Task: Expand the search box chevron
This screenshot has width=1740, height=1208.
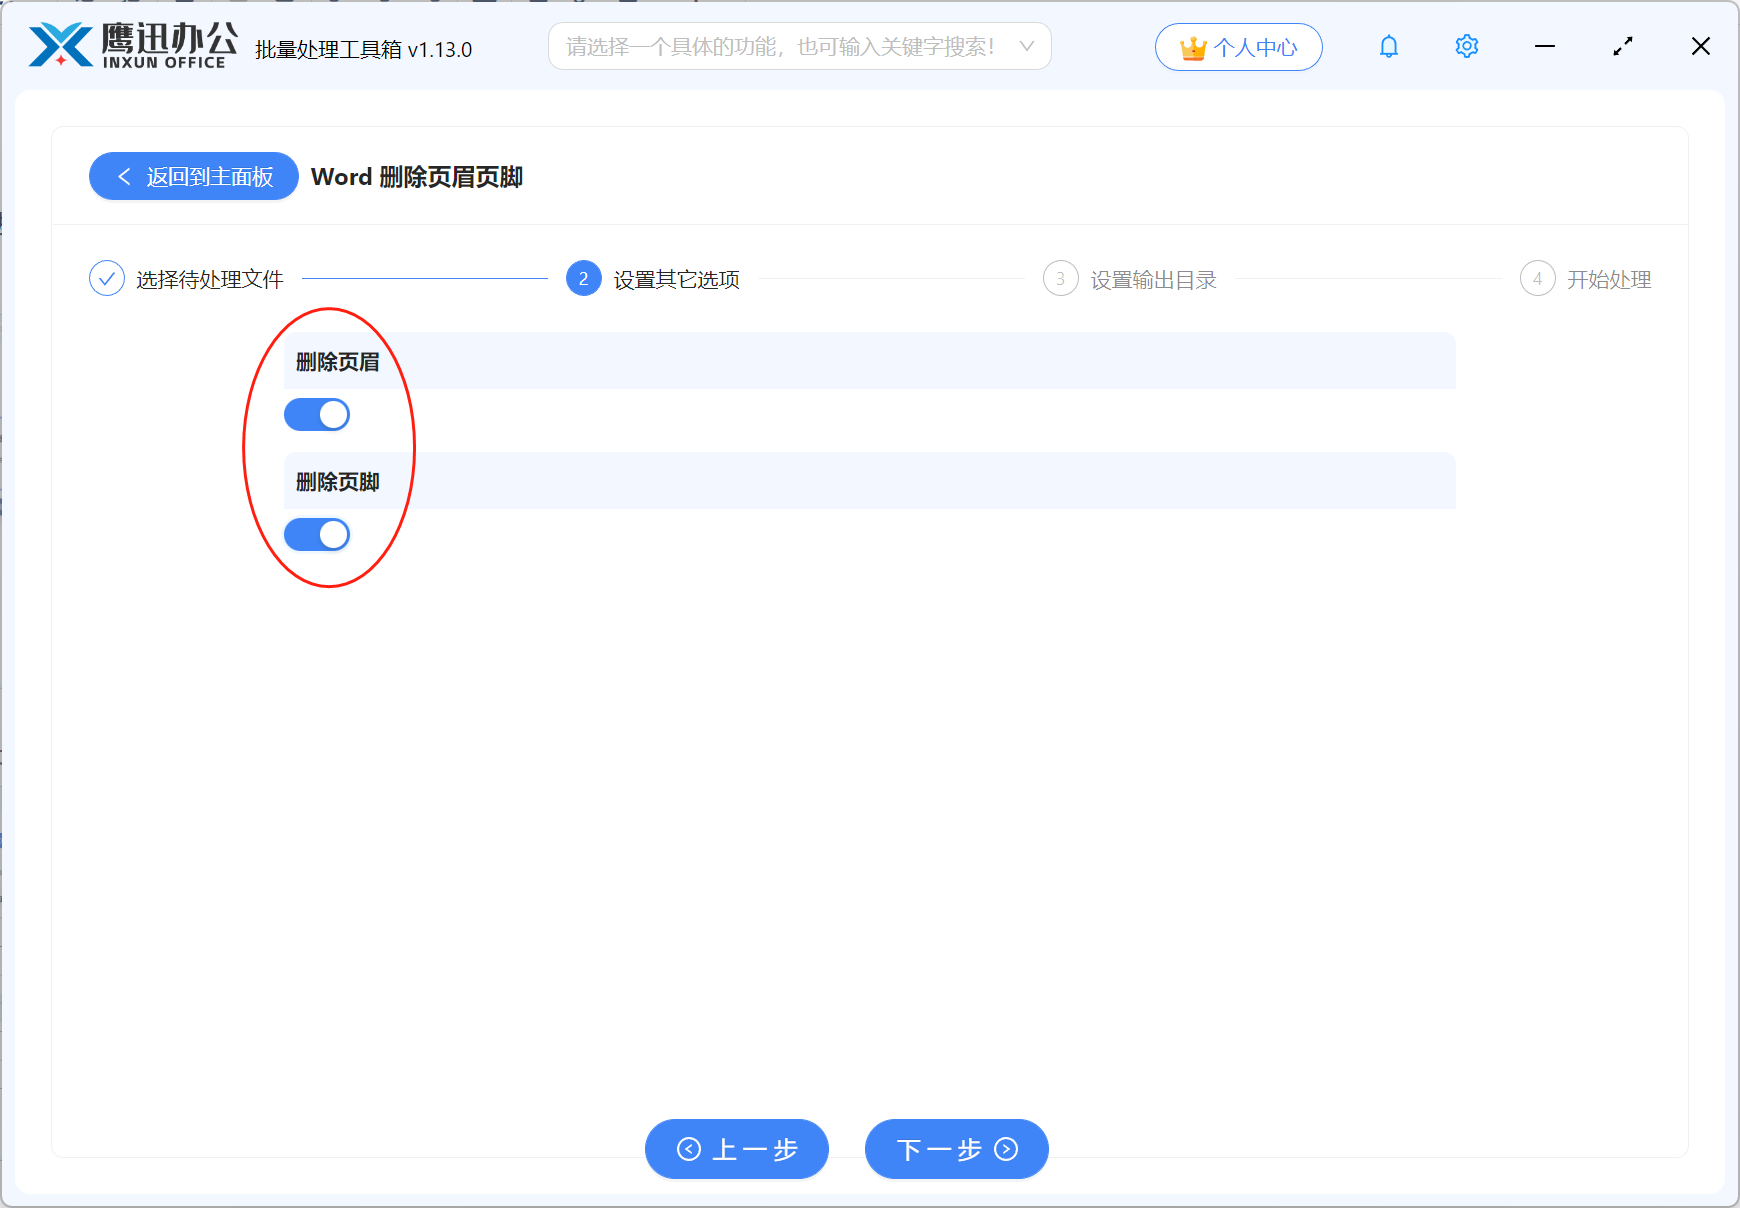Action: [1027, 46]
